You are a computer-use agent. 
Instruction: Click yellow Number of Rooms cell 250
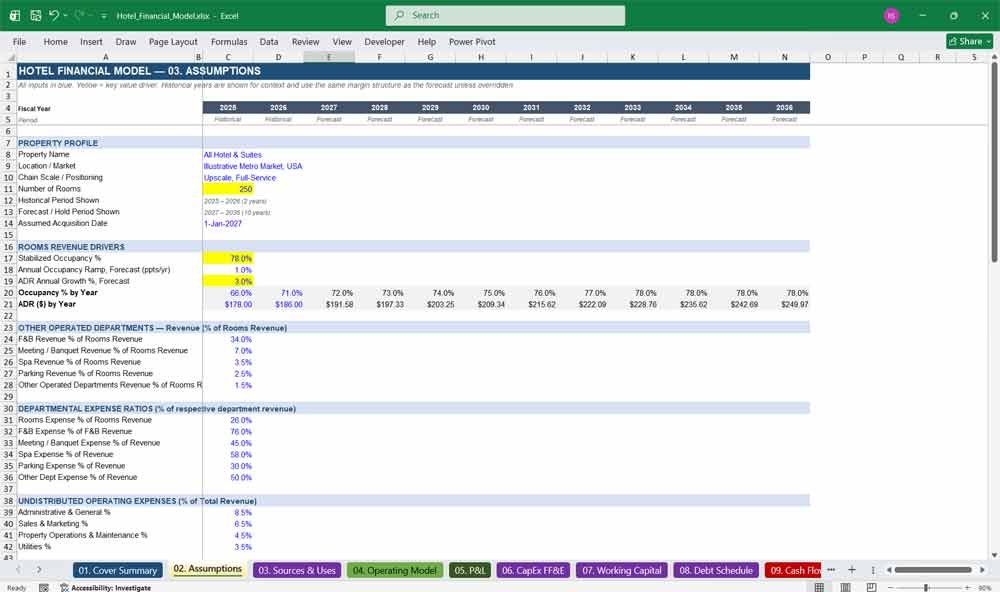228,189
